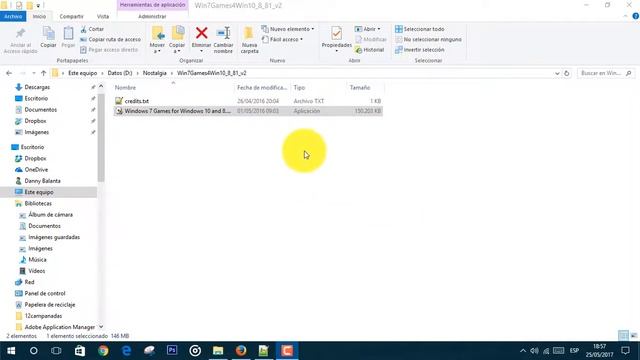This screenshot has width=640, height=360.
Task: Sort by Fecha de modificación column
Action: pos(262,87)
